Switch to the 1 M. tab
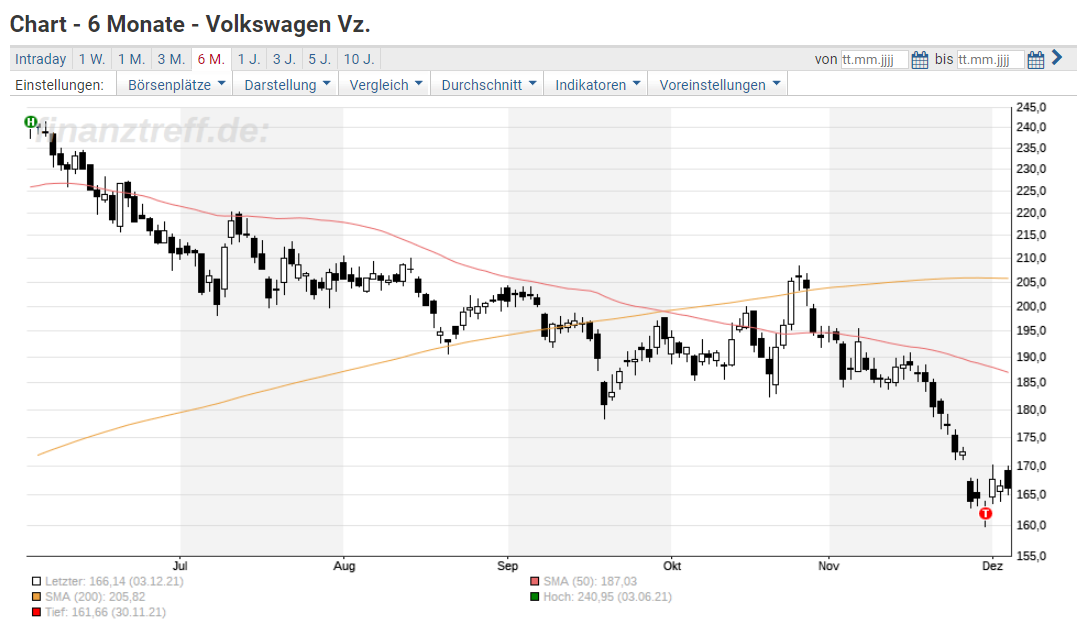This screenshot has width=1086, height=641. (132, 59)
